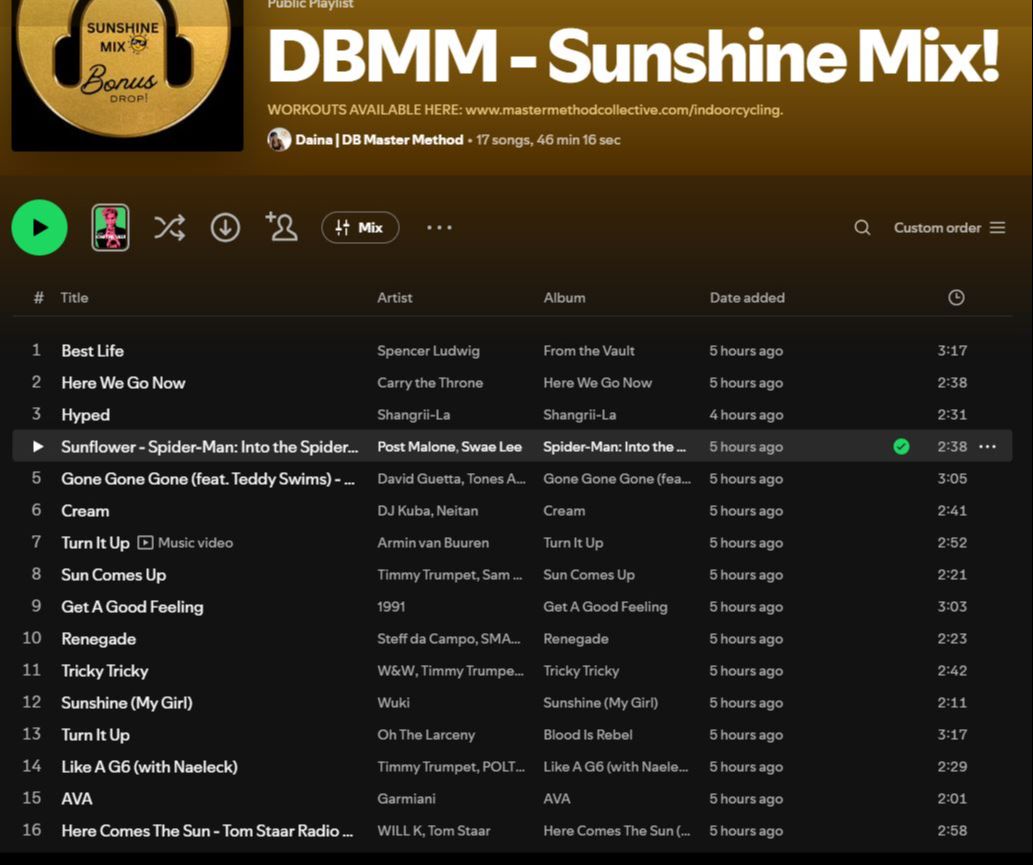Open artist 1991
The image size is (1033, 865).
pos(391,607)
